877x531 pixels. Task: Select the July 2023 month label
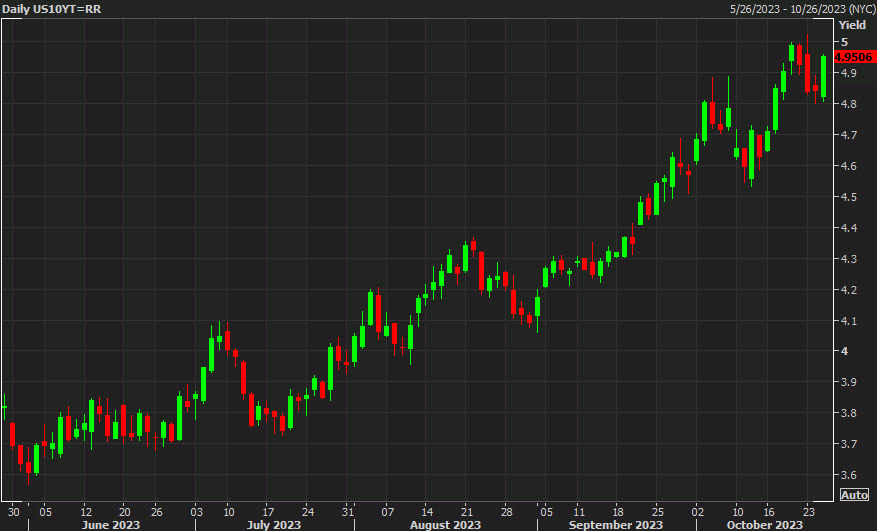click(x=273, y=524)
